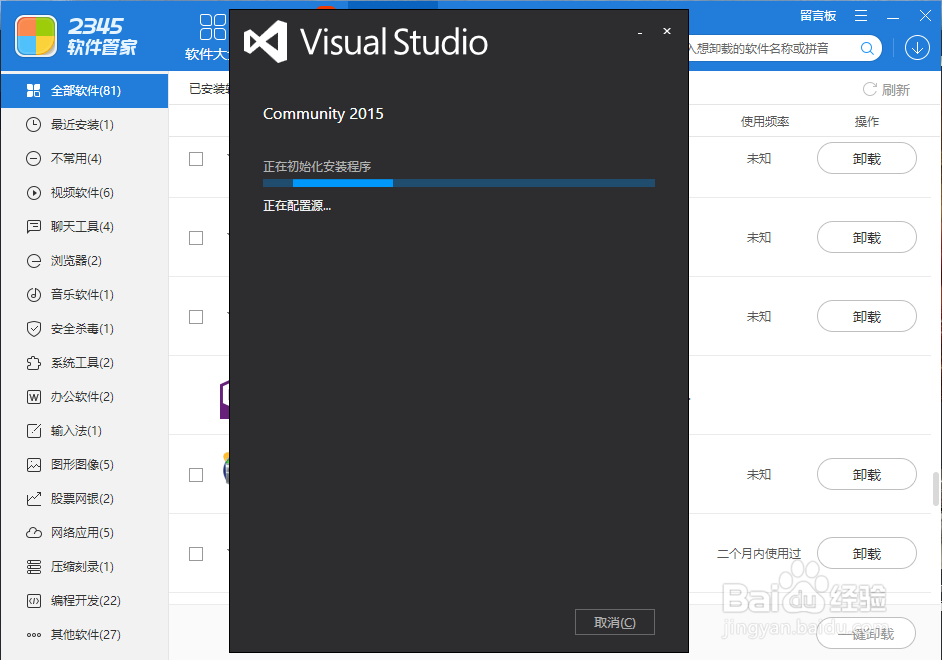The height and width of the screenshot is (660, 942).
Task: Open 浏览器(2) browser icon category
Action: pyautogui.click(x=34, y=261)
